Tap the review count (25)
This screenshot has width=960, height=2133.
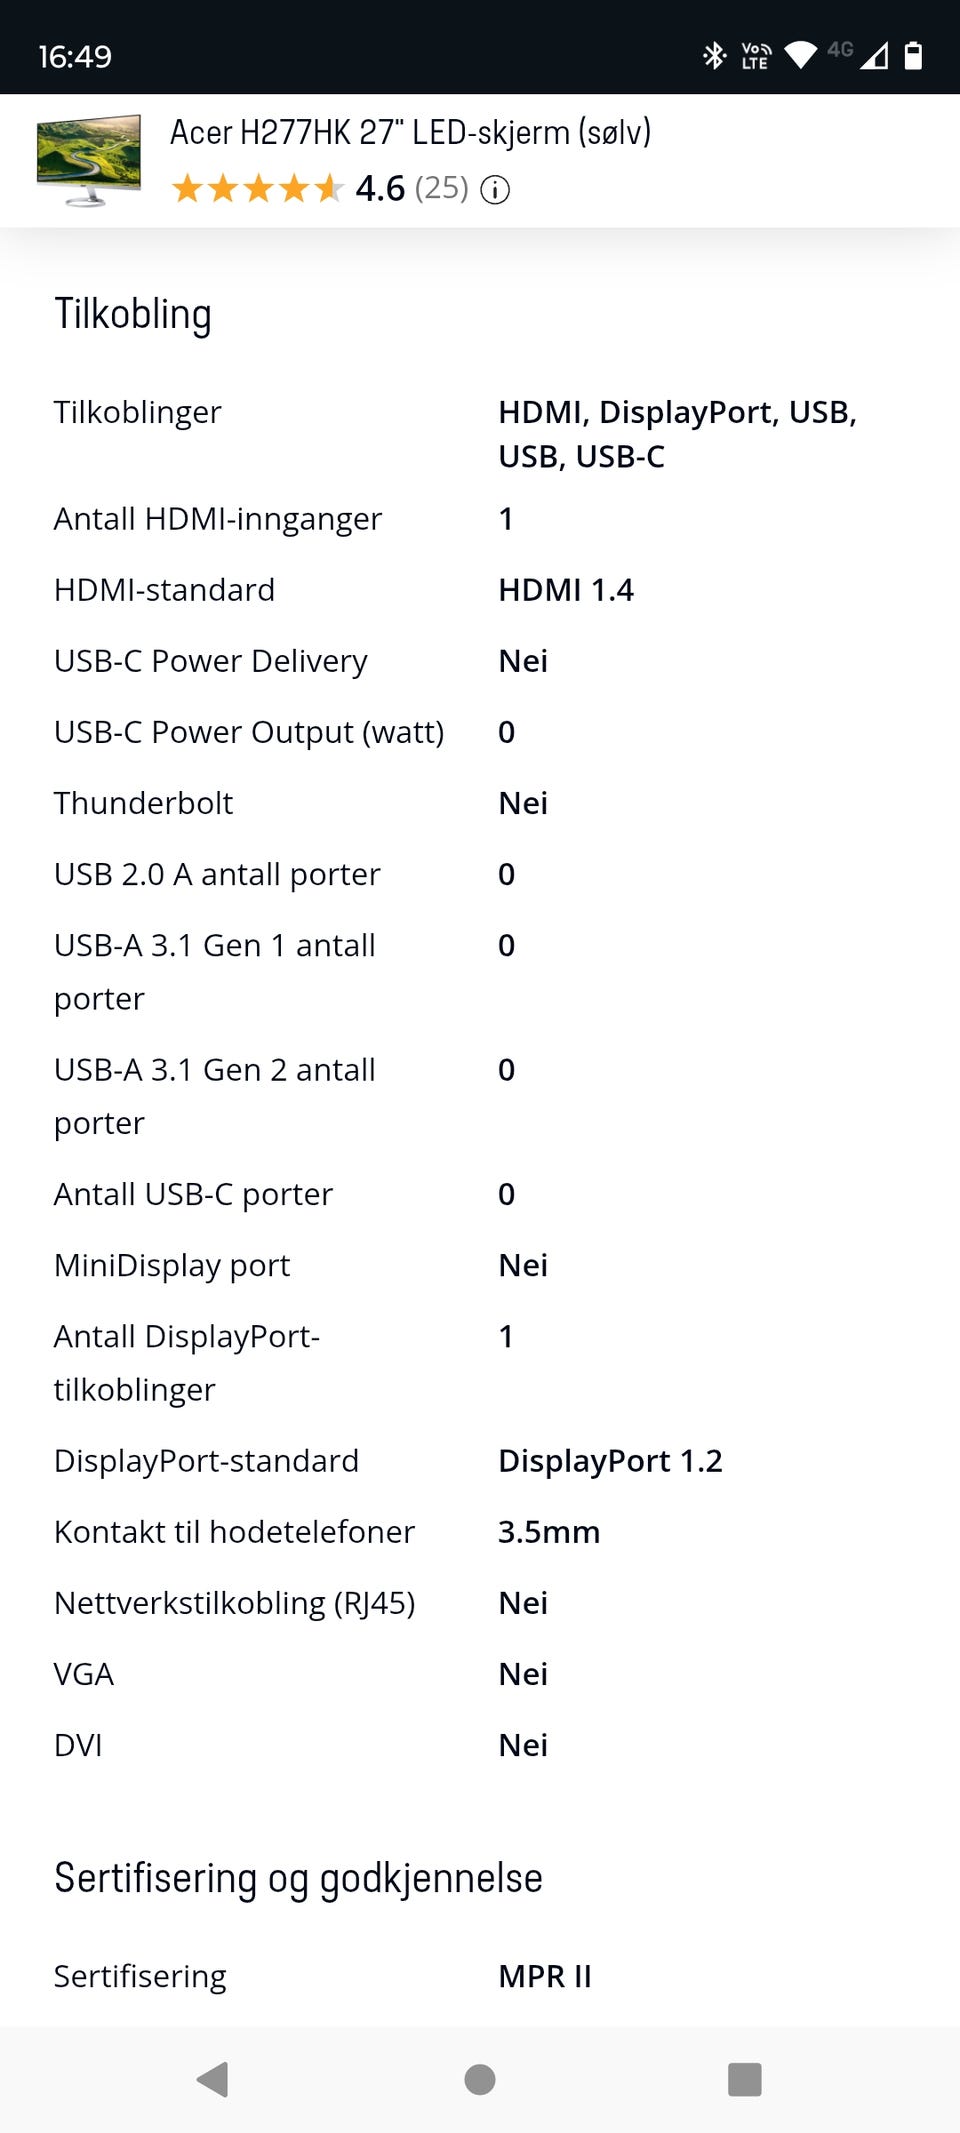pos(441,188)
